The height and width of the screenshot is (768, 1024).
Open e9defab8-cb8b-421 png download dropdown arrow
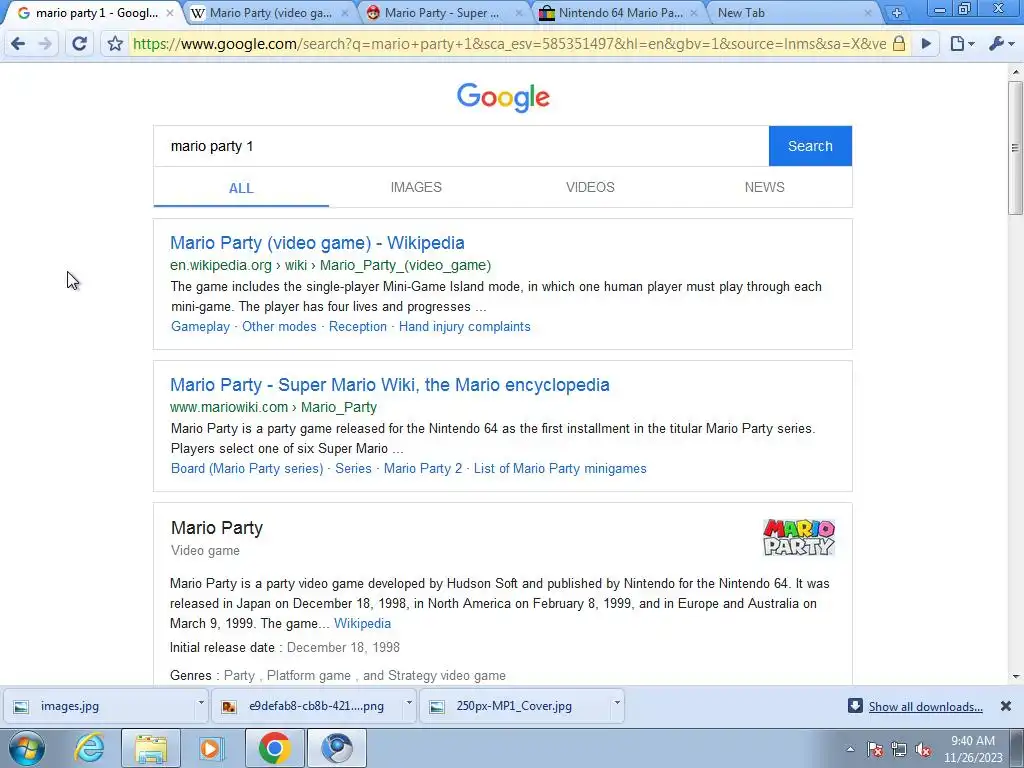pos(409,703)
